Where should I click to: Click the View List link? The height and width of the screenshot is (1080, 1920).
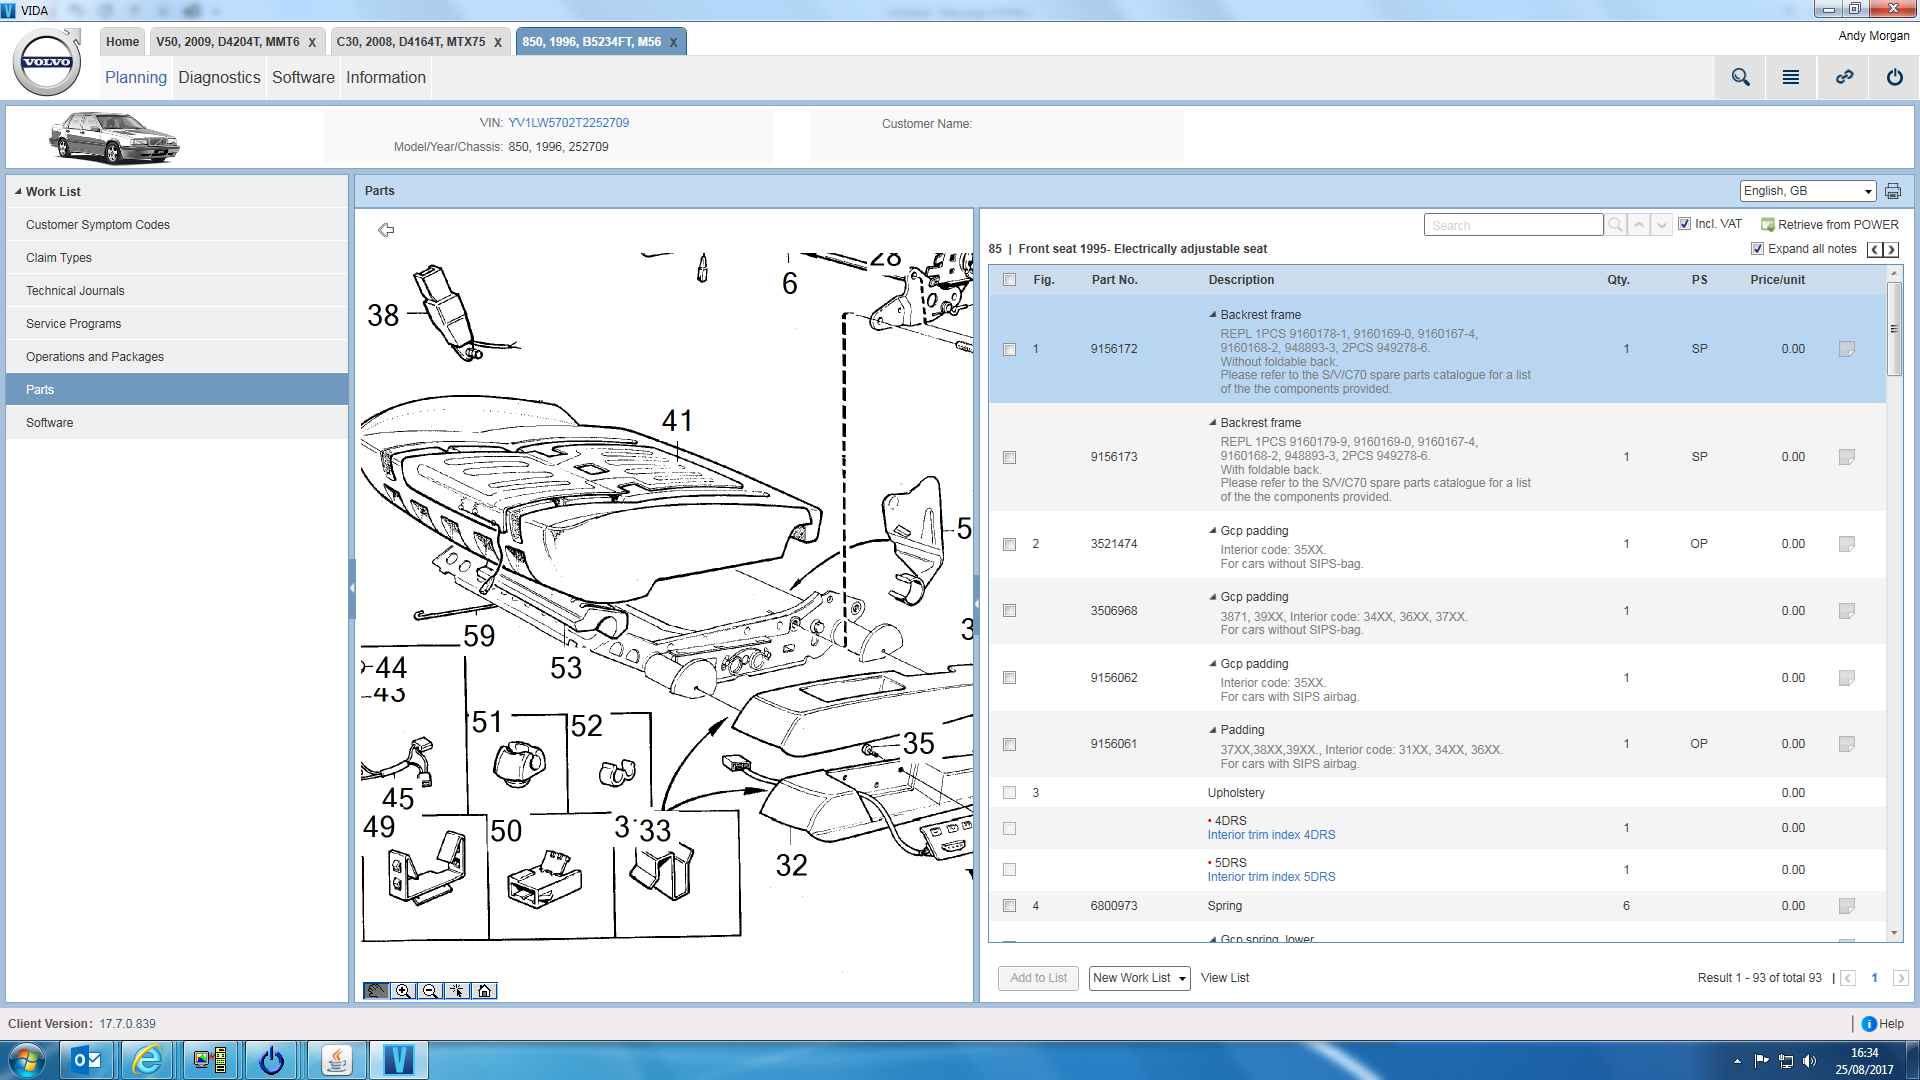1225,978
